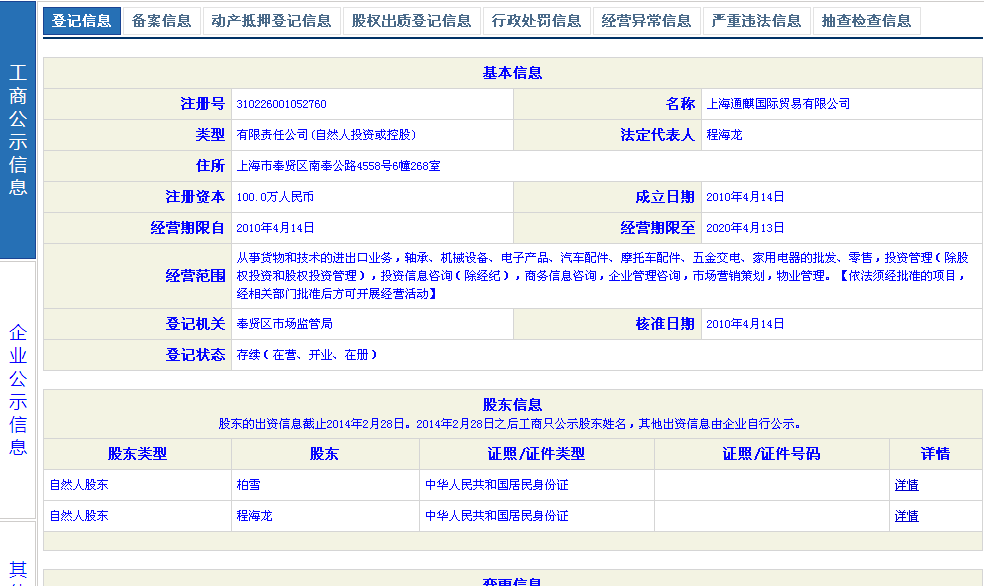984x586 pixels.
Task: Switch to 企业公示信息 in the left sidebar
Action: (18, 390)
